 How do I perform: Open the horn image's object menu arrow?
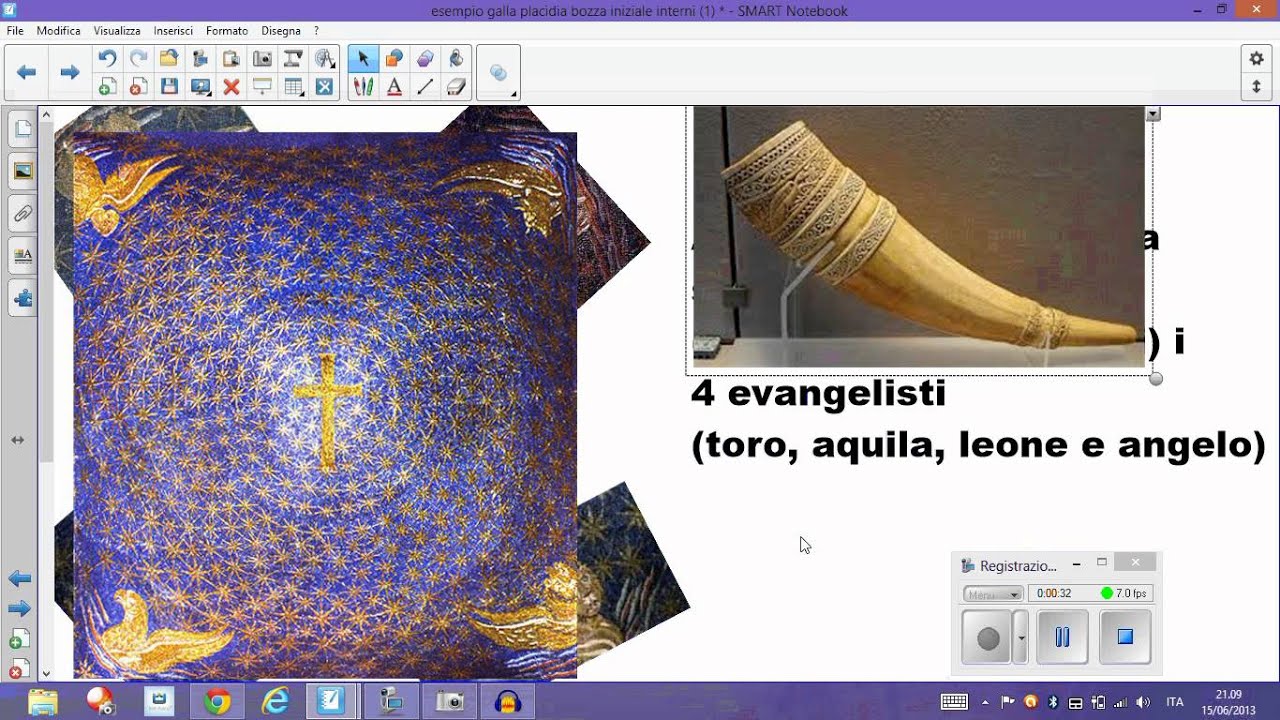coord(1153,115)
